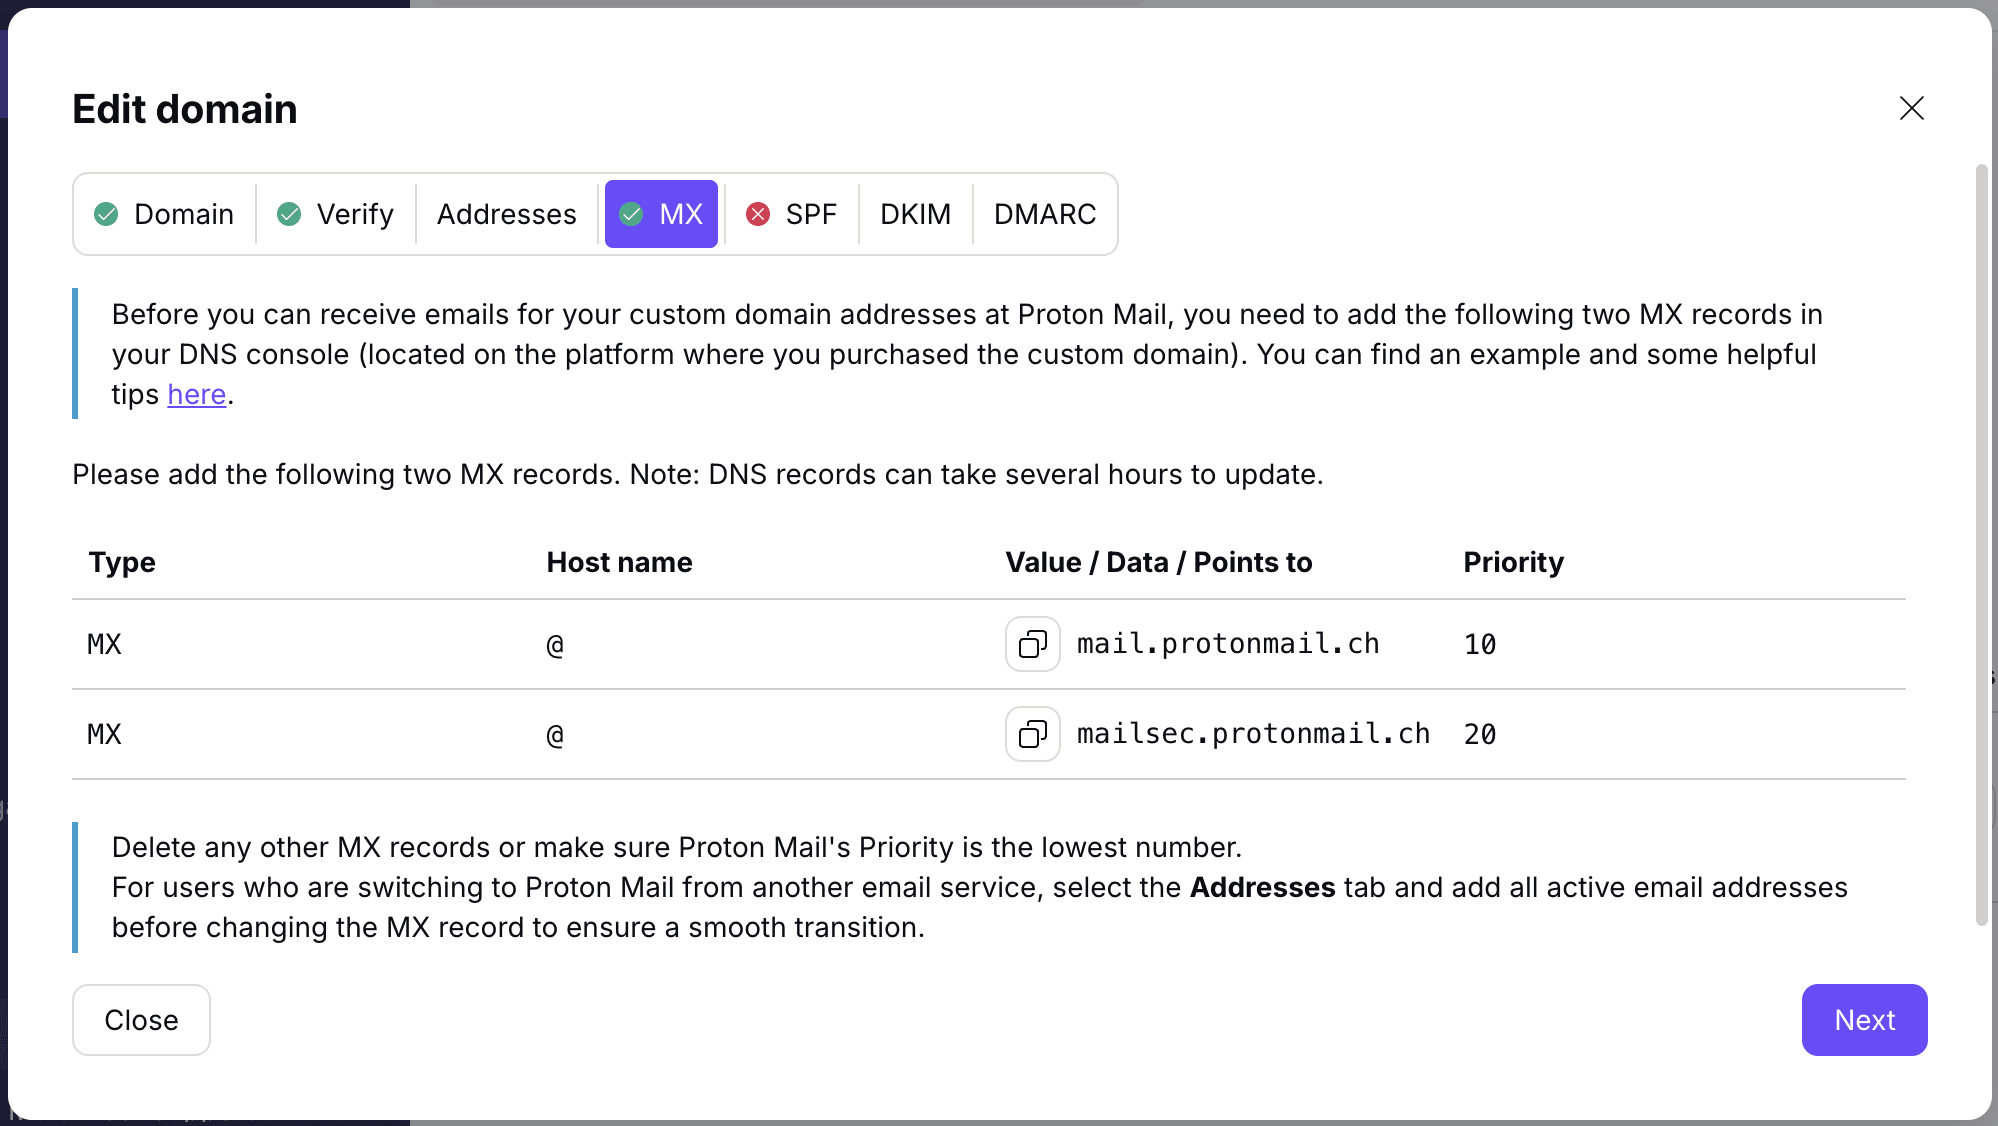Open the DKIM tab
The width and height of the screenshot is (1998, 1126).
tap(914, 214)
